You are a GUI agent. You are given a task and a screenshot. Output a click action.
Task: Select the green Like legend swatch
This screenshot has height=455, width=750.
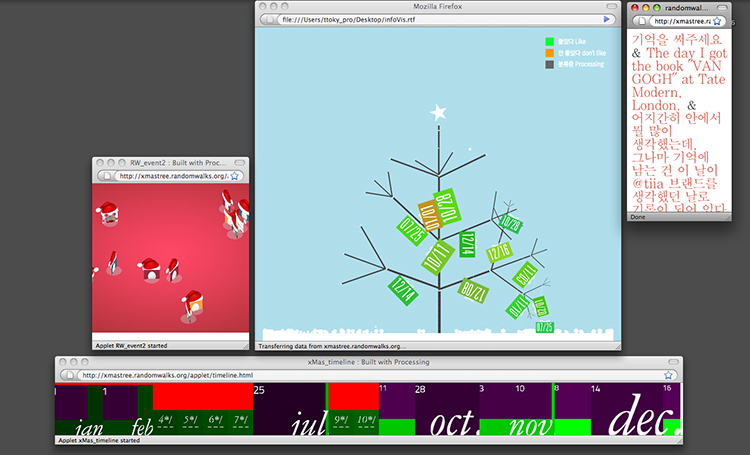coord(549,42)
